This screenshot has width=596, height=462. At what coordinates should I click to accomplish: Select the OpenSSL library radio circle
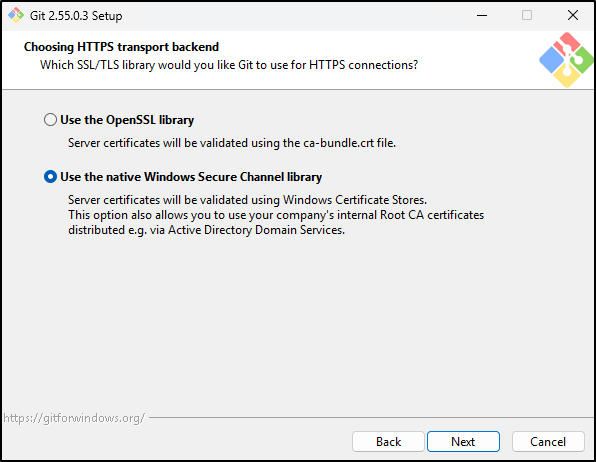[x=50, y=120]
